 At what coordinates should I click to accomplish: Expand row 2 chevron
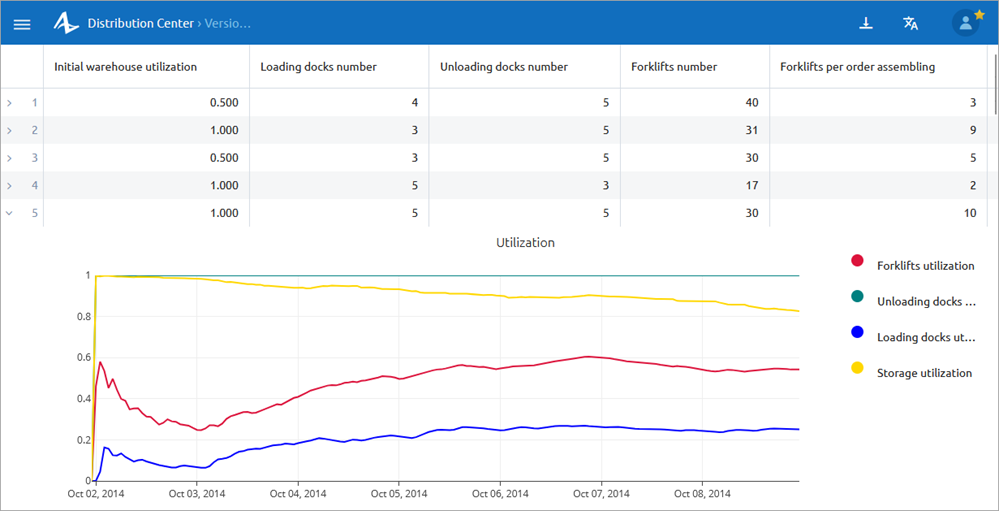coord(9,130)
